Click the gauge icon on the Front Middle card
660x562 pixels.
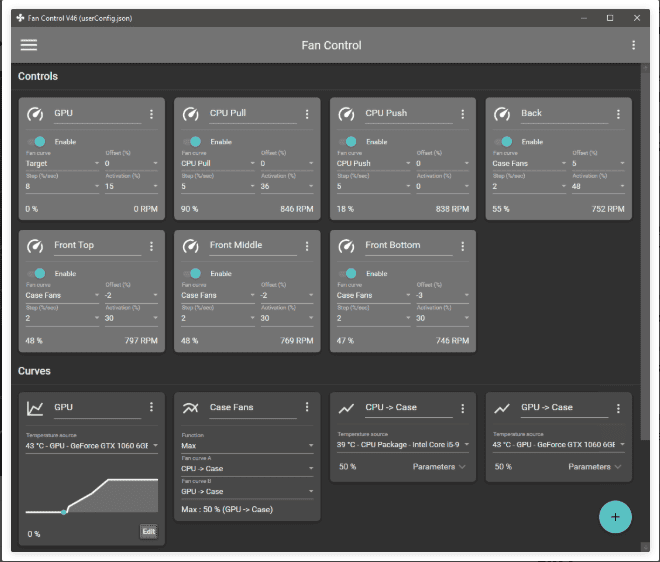[191, 246]
